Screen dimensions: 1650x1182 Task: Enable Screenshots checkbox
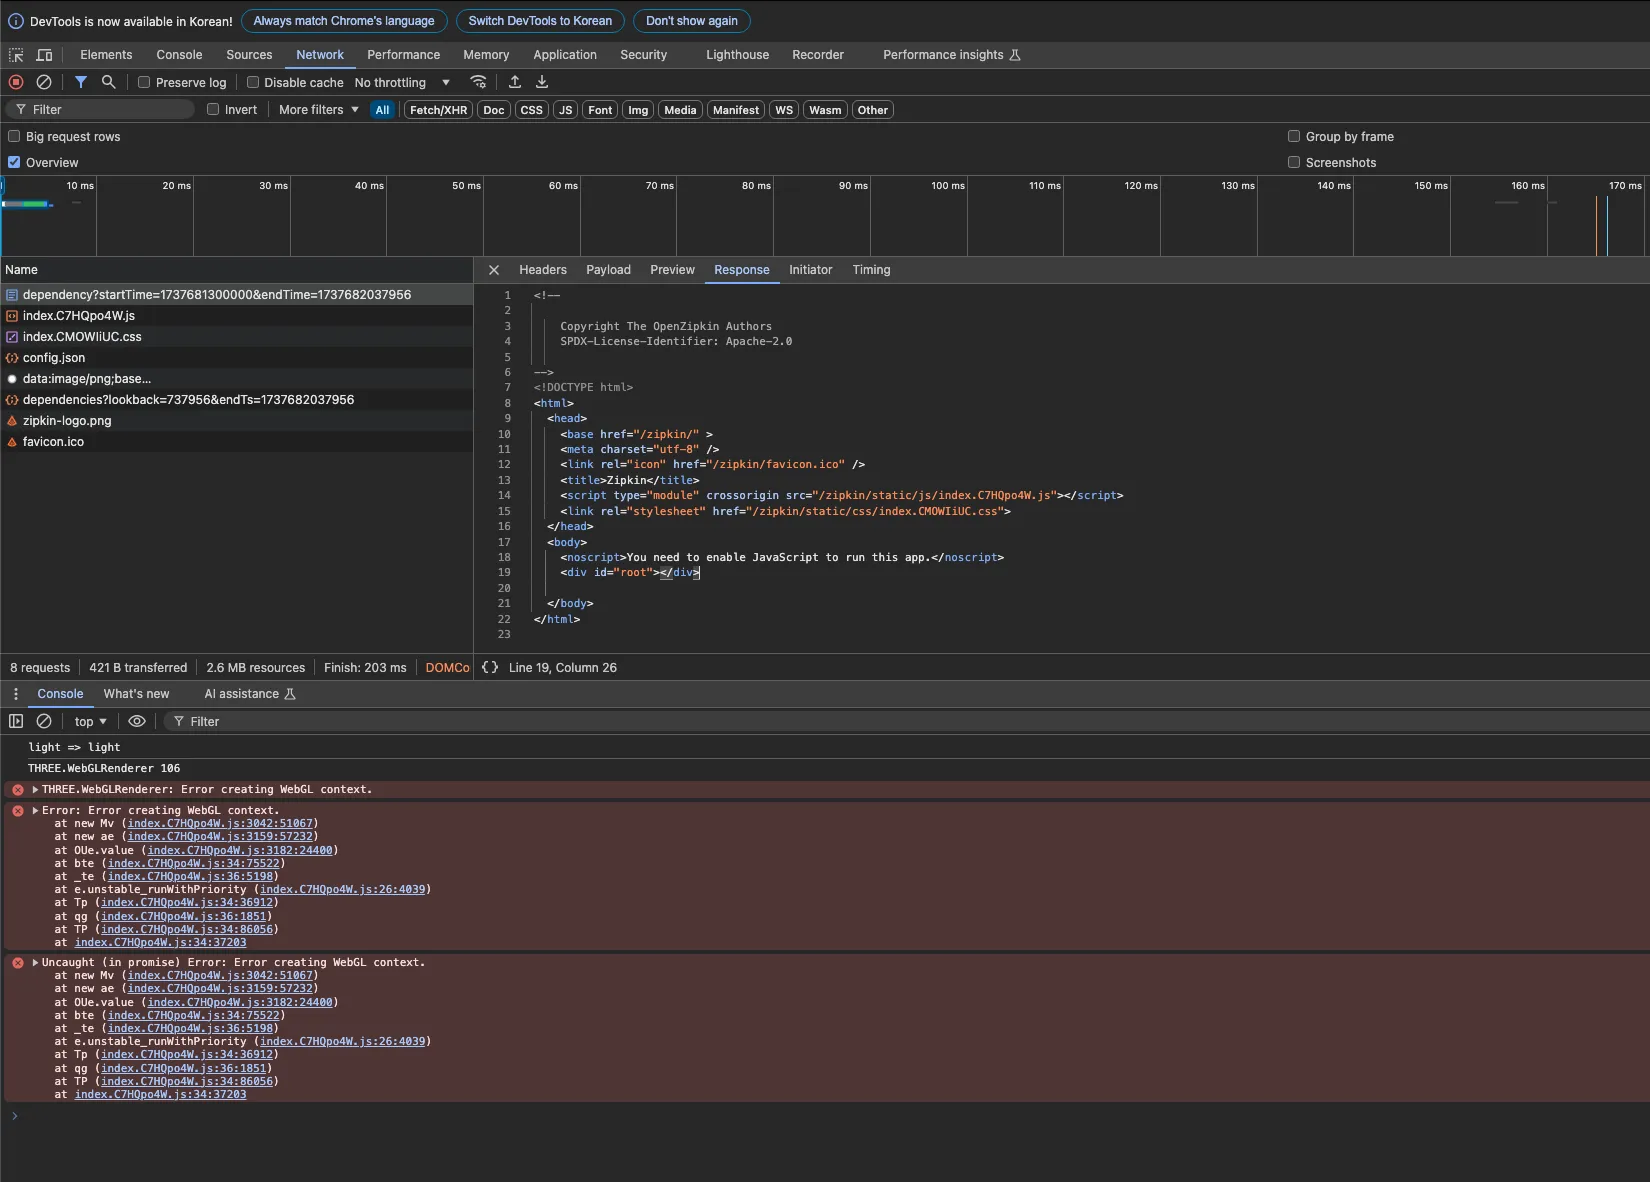[1294, 162]
